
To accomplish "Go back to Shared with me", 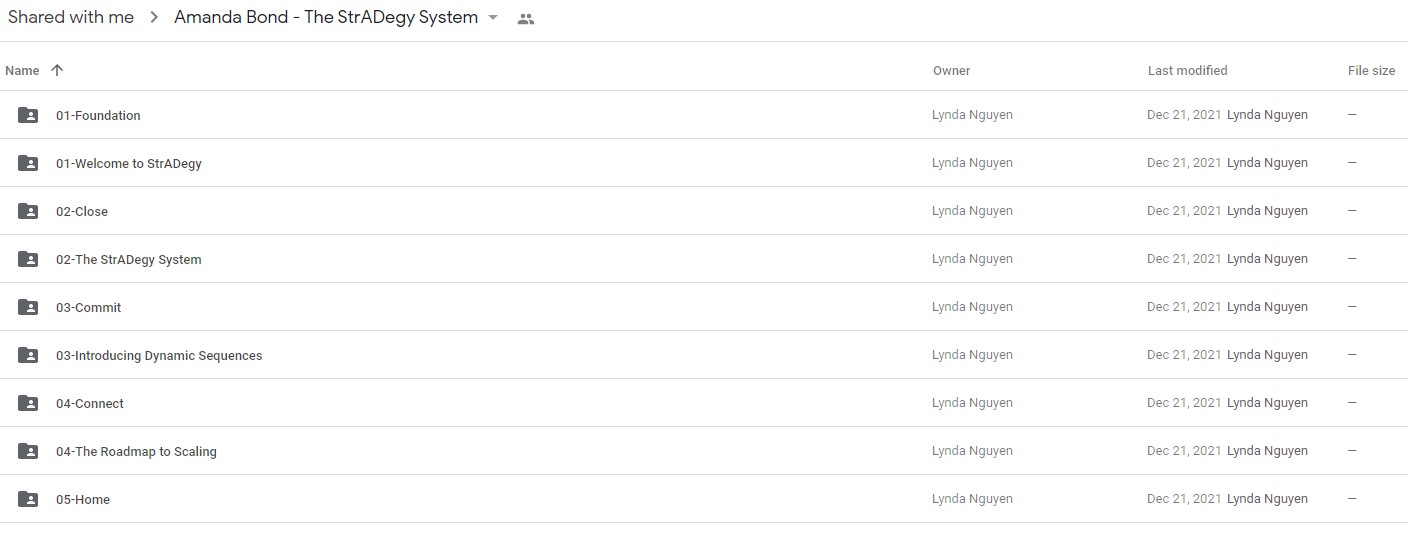I will click(71, 17).
